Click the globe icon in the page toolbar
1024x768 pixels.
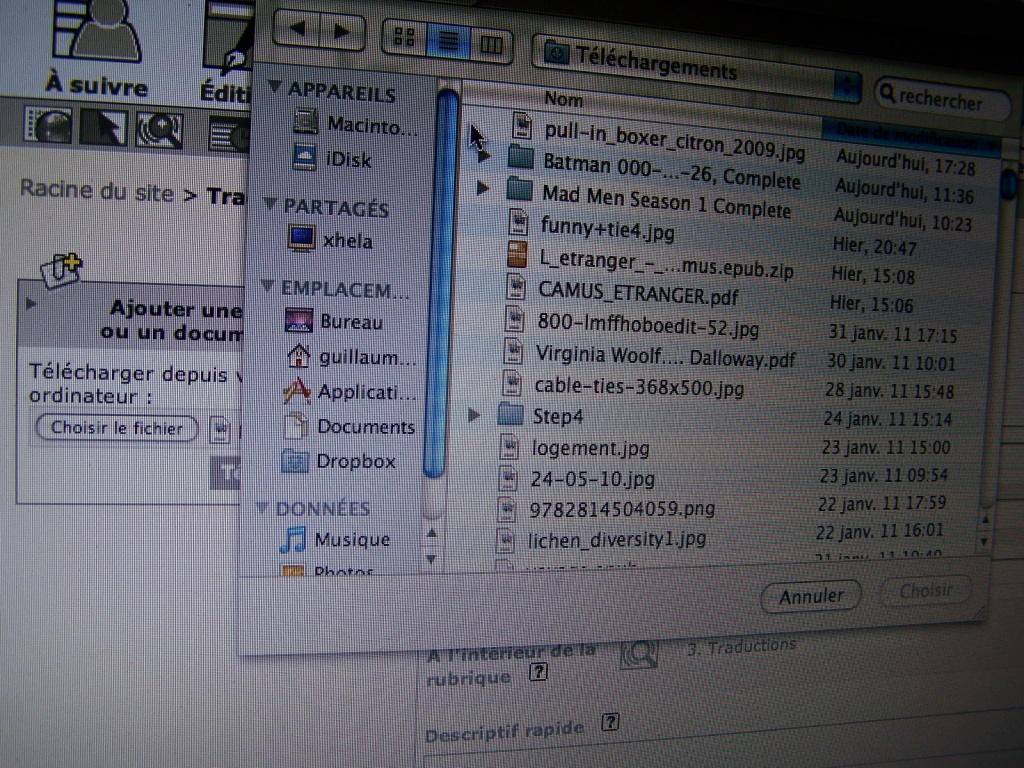(x=48, y=125)
